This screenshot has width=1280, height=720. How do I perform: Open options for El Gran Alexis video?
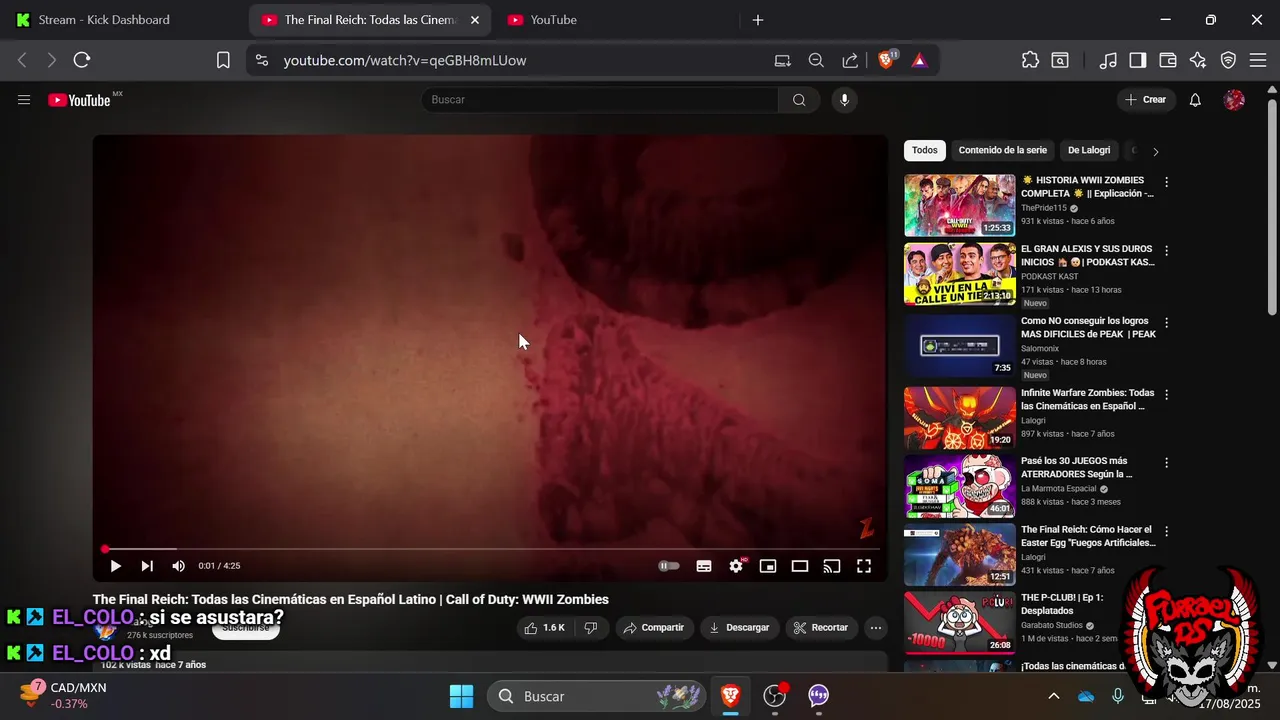point(1166,250)
